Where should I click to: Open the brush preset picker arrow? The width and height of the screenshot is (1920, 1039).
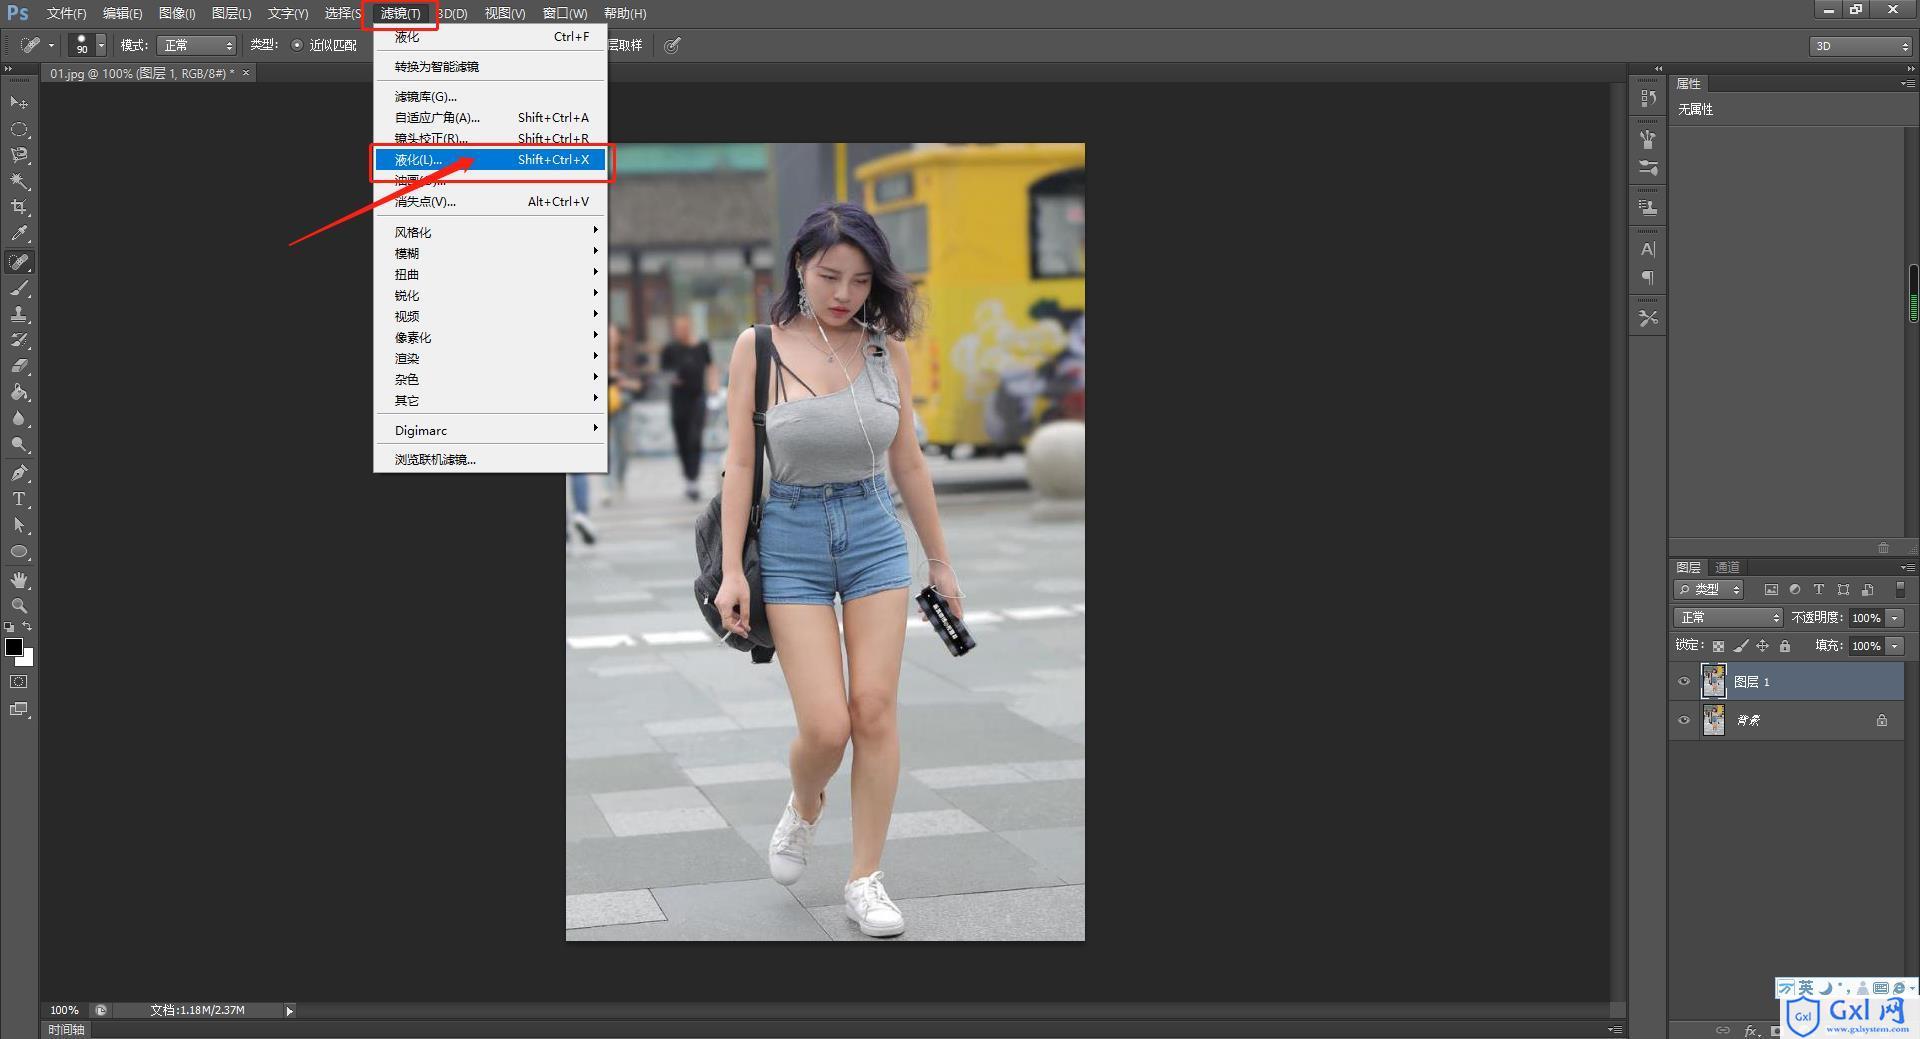click(101, 45)
